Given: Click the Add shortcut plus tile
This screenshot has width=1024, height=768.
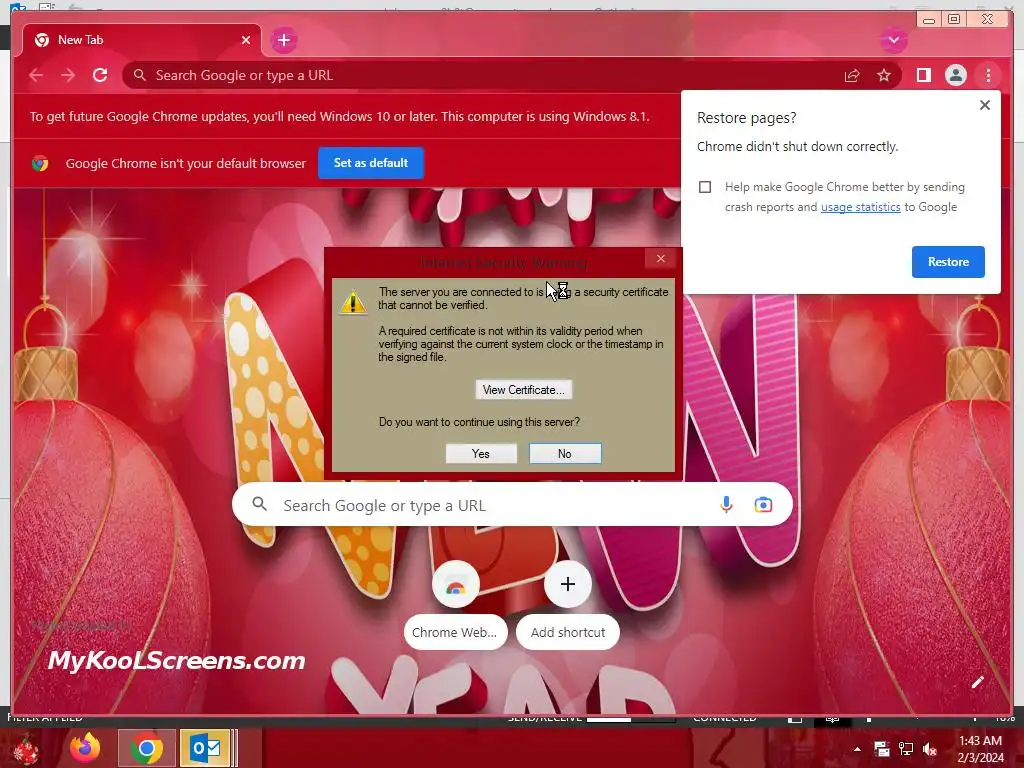Looking at the screenshot, I should pos(568,606).
